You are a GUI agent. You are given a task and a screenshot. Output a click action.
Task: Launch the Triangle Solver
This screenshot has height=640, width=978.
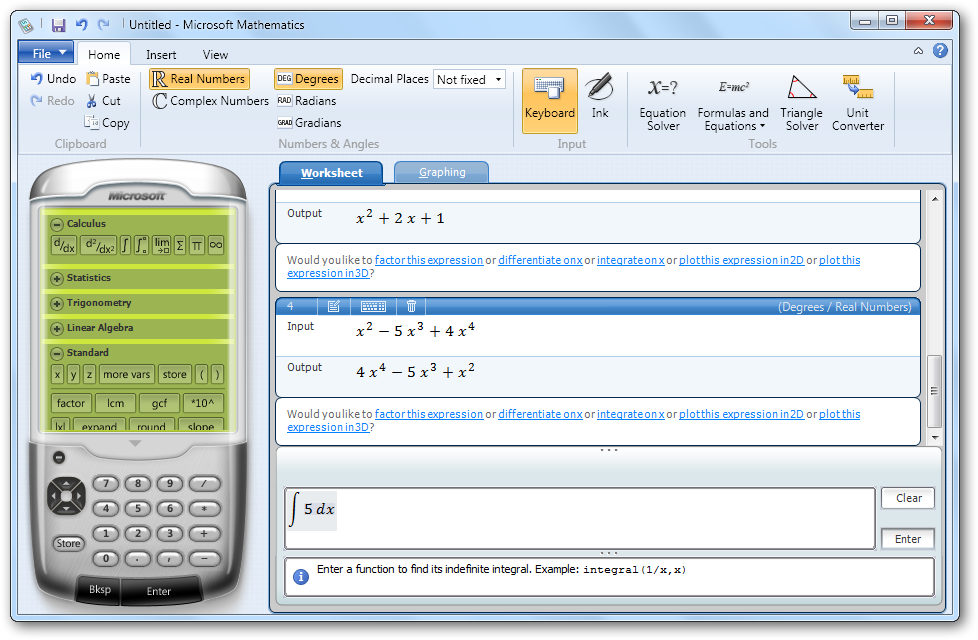(x=801, y=100)
